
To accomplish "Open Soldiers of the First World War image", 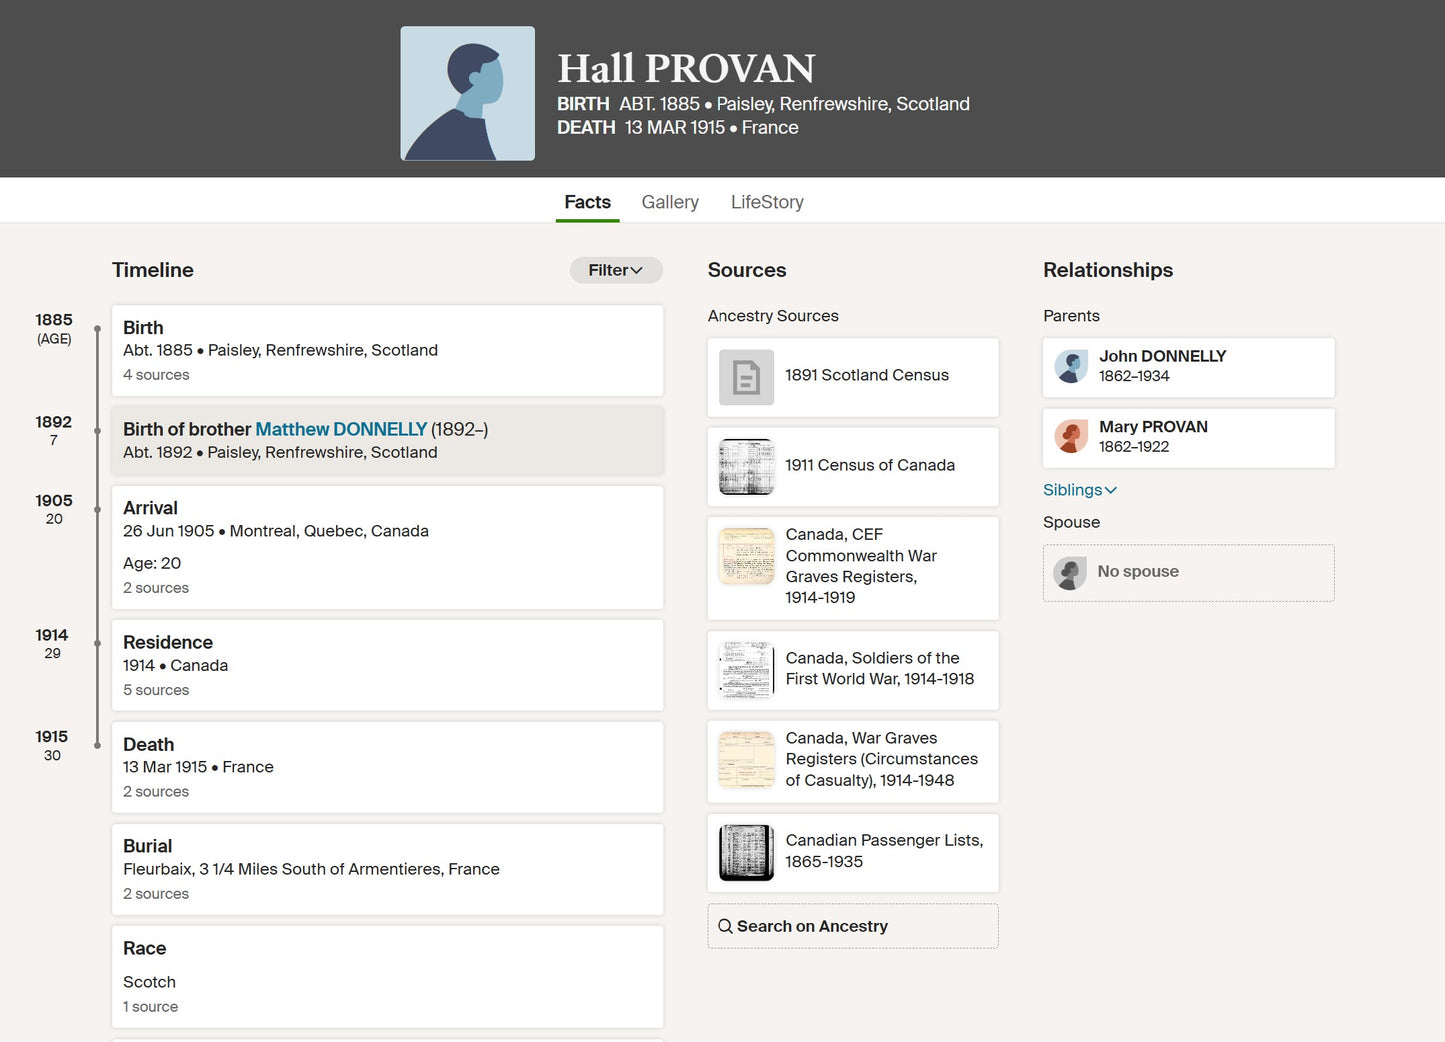I will (746, 669).
